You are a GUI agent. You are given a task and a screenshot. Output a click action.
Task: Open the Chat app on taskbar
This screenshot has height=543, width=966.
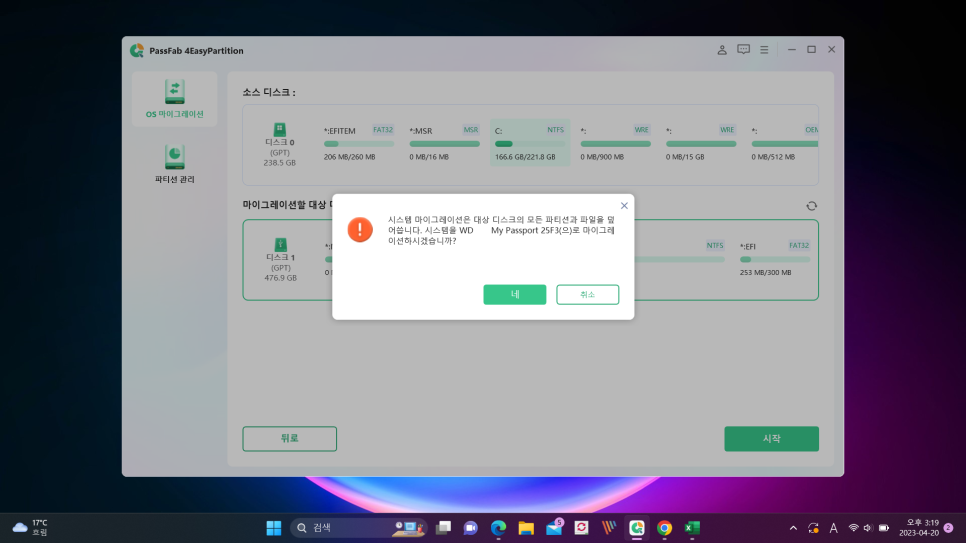[x=471, y=528]
